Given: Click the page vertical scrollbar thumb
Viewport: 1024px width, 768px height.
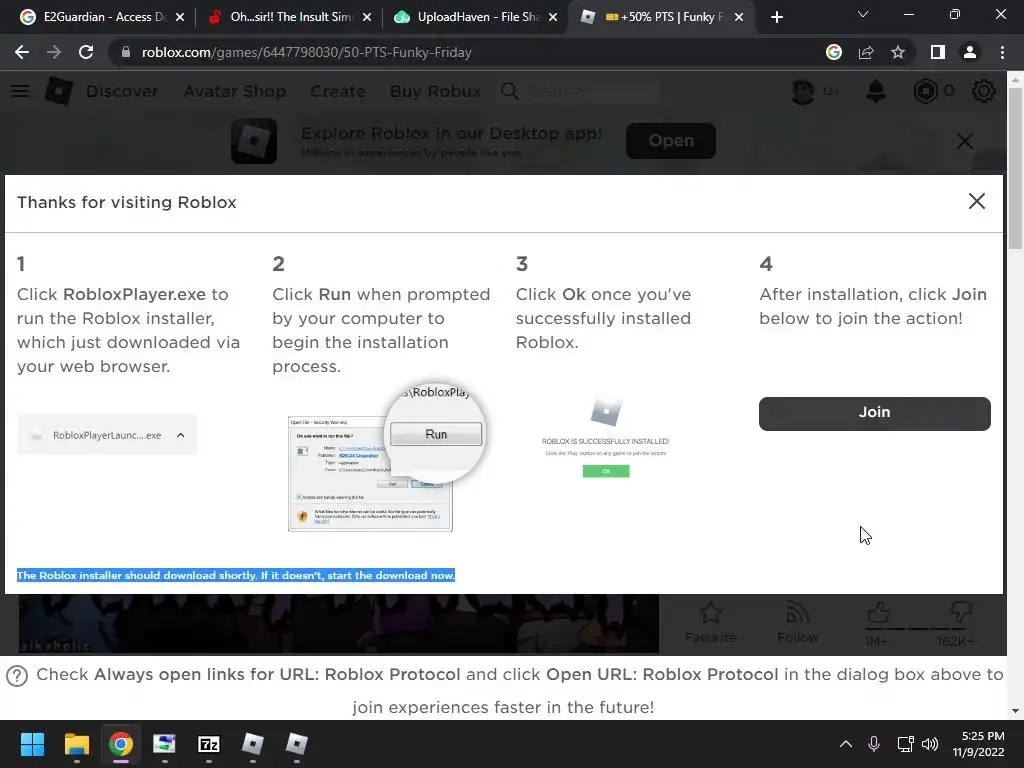Looking at the screenshot, I should click(1015, 168).
